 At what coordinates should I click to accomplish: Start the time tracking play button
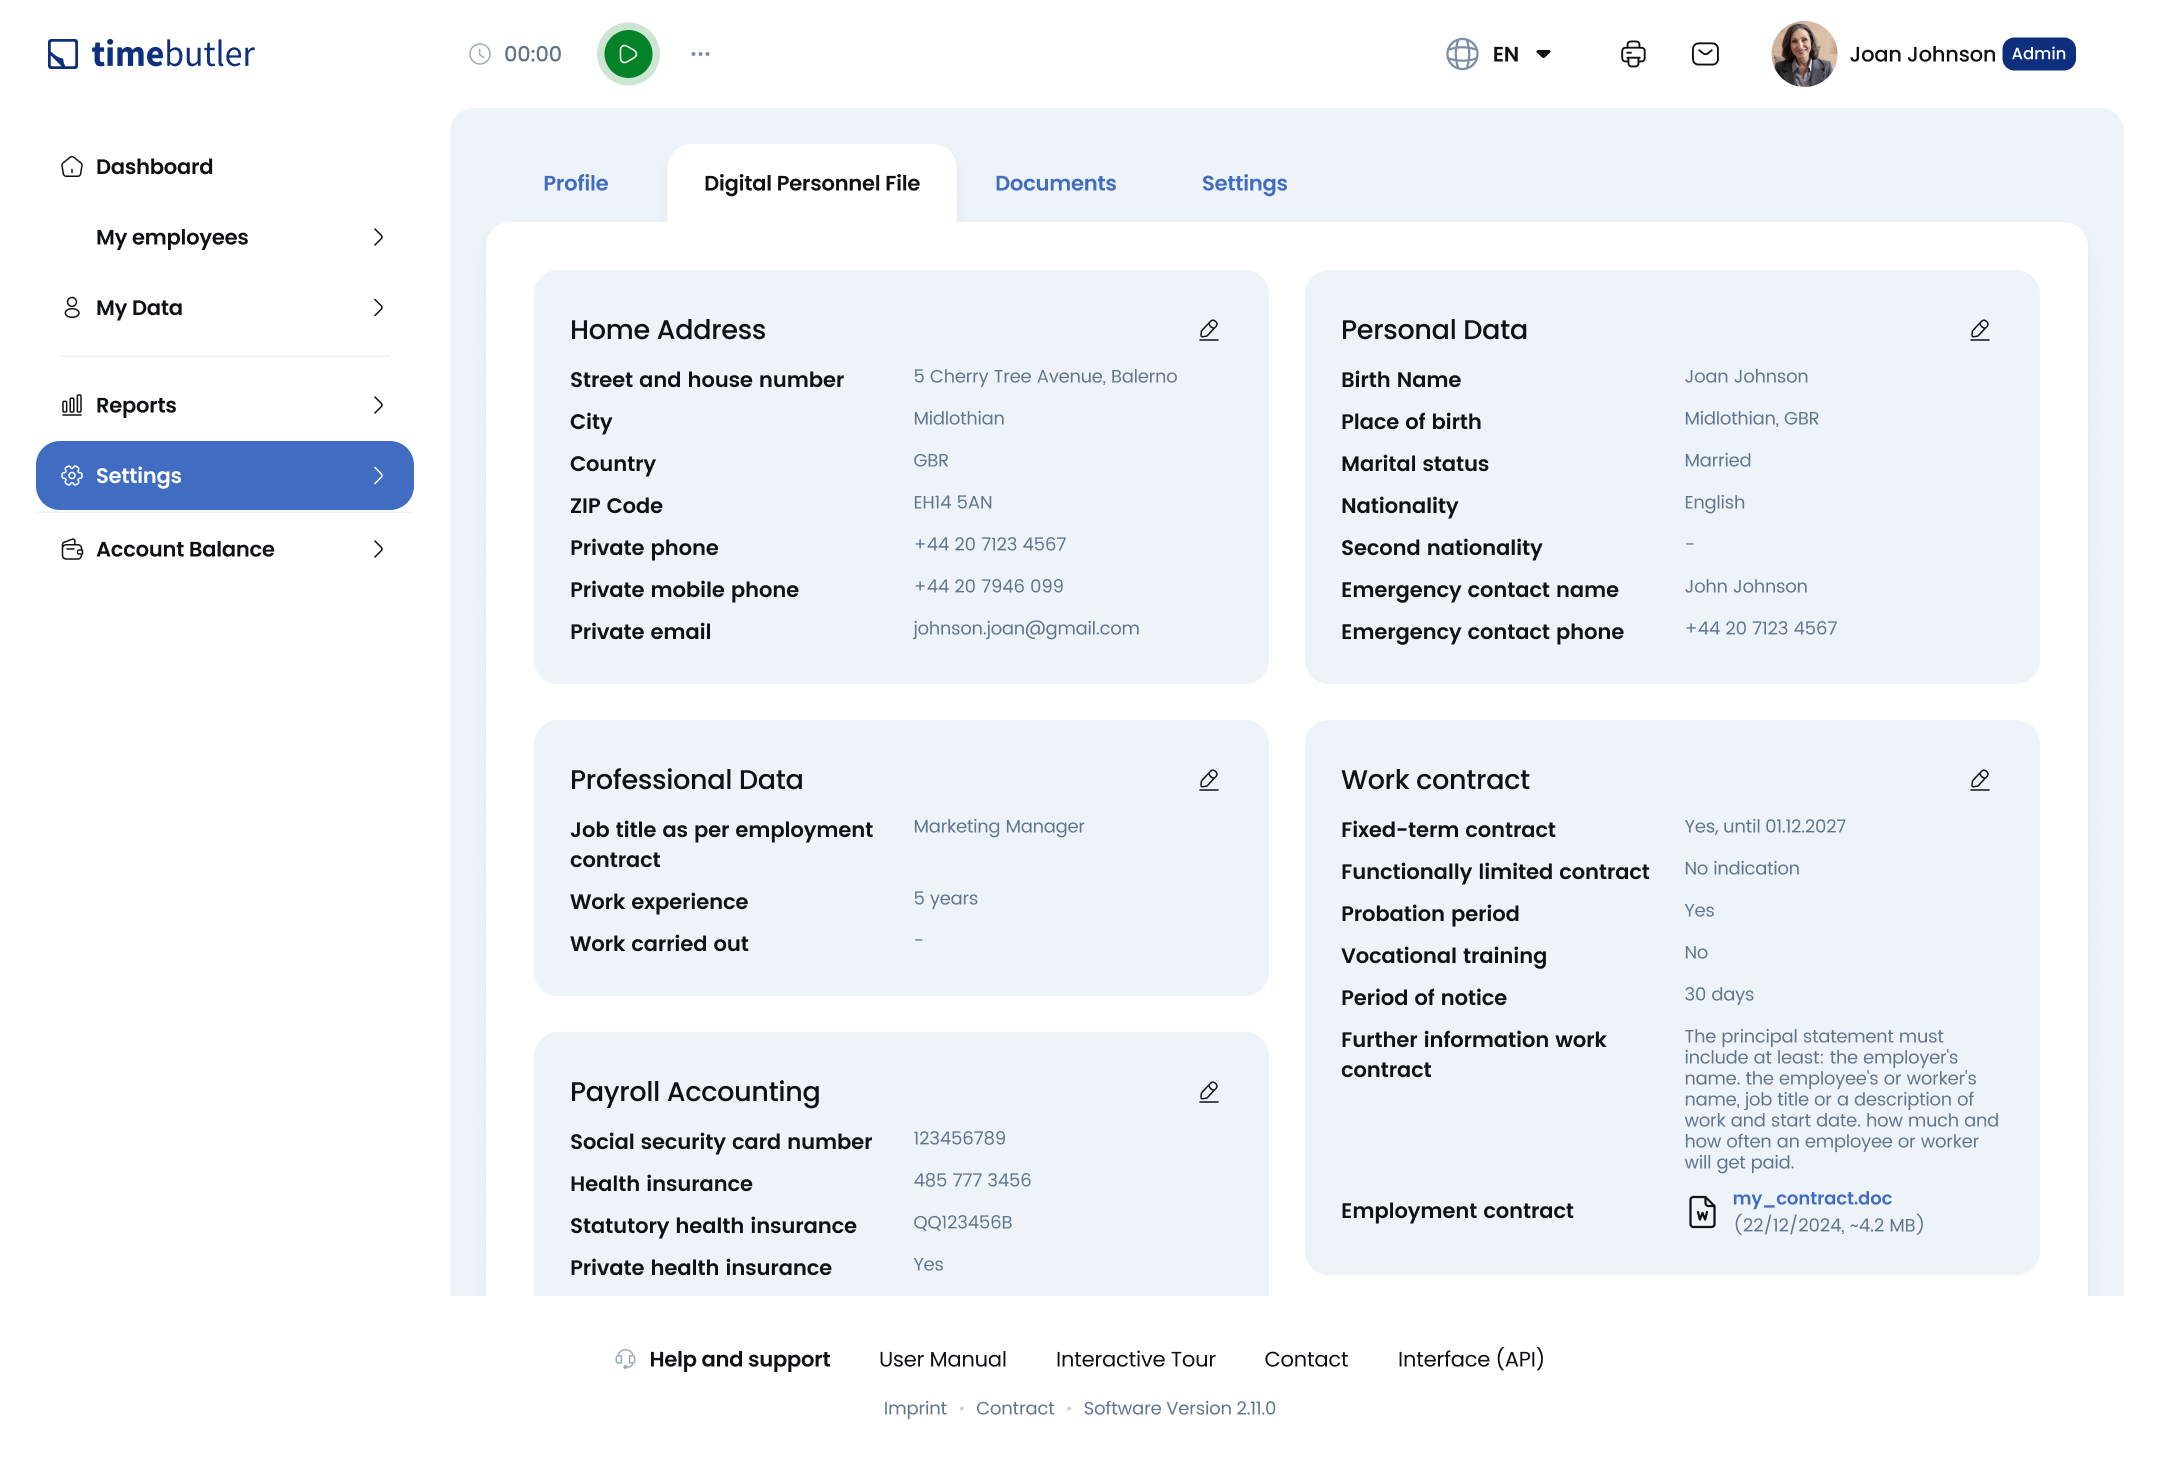click(628, 54)
